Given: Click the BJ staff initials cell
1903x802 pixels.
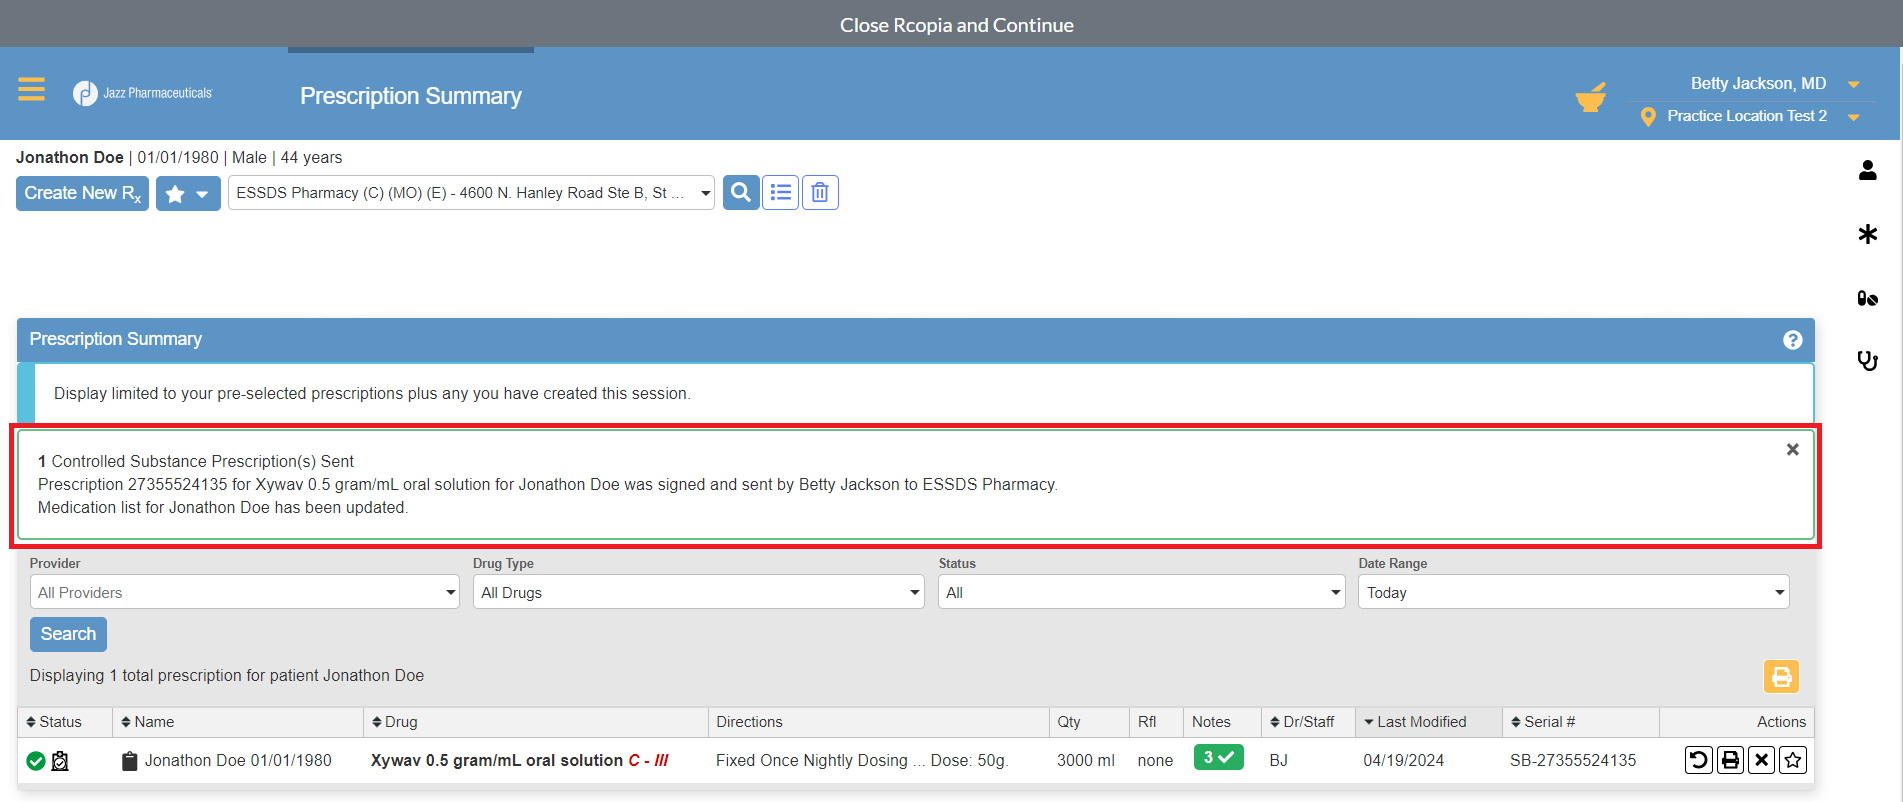Looking at the screenshot, I should click(1278, 761).
